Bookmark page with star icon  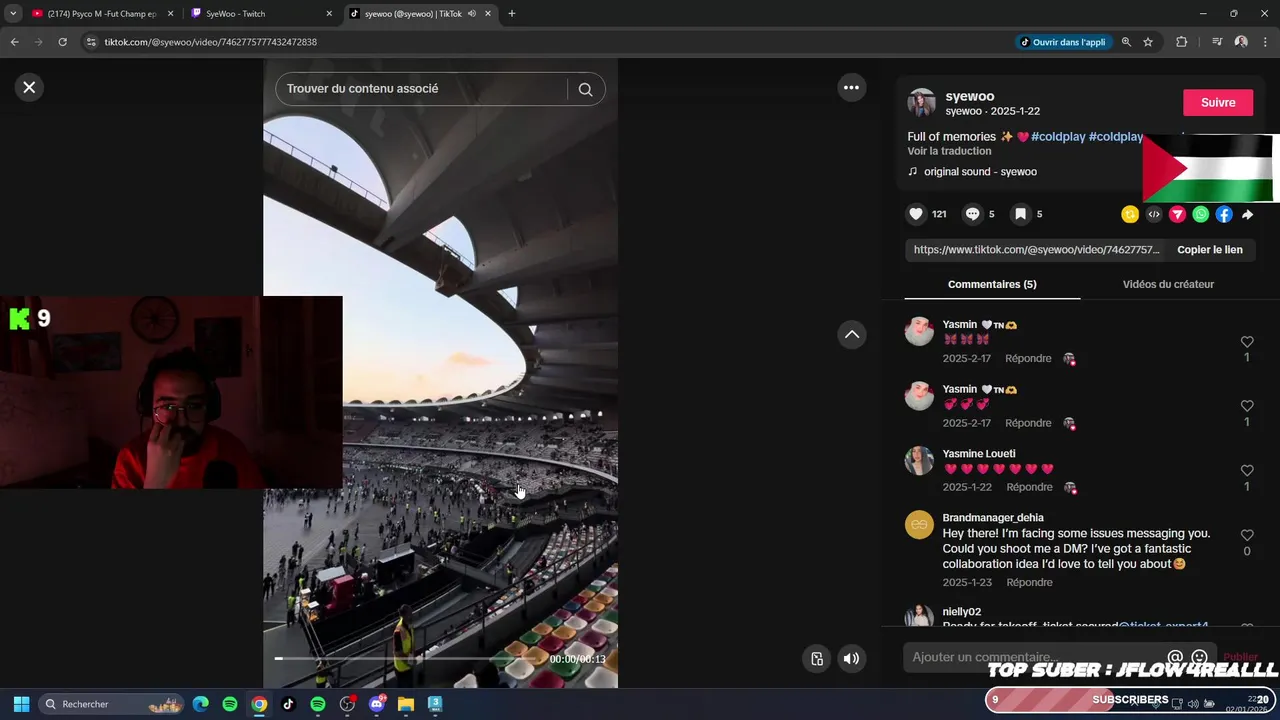tap(1148, 42)
